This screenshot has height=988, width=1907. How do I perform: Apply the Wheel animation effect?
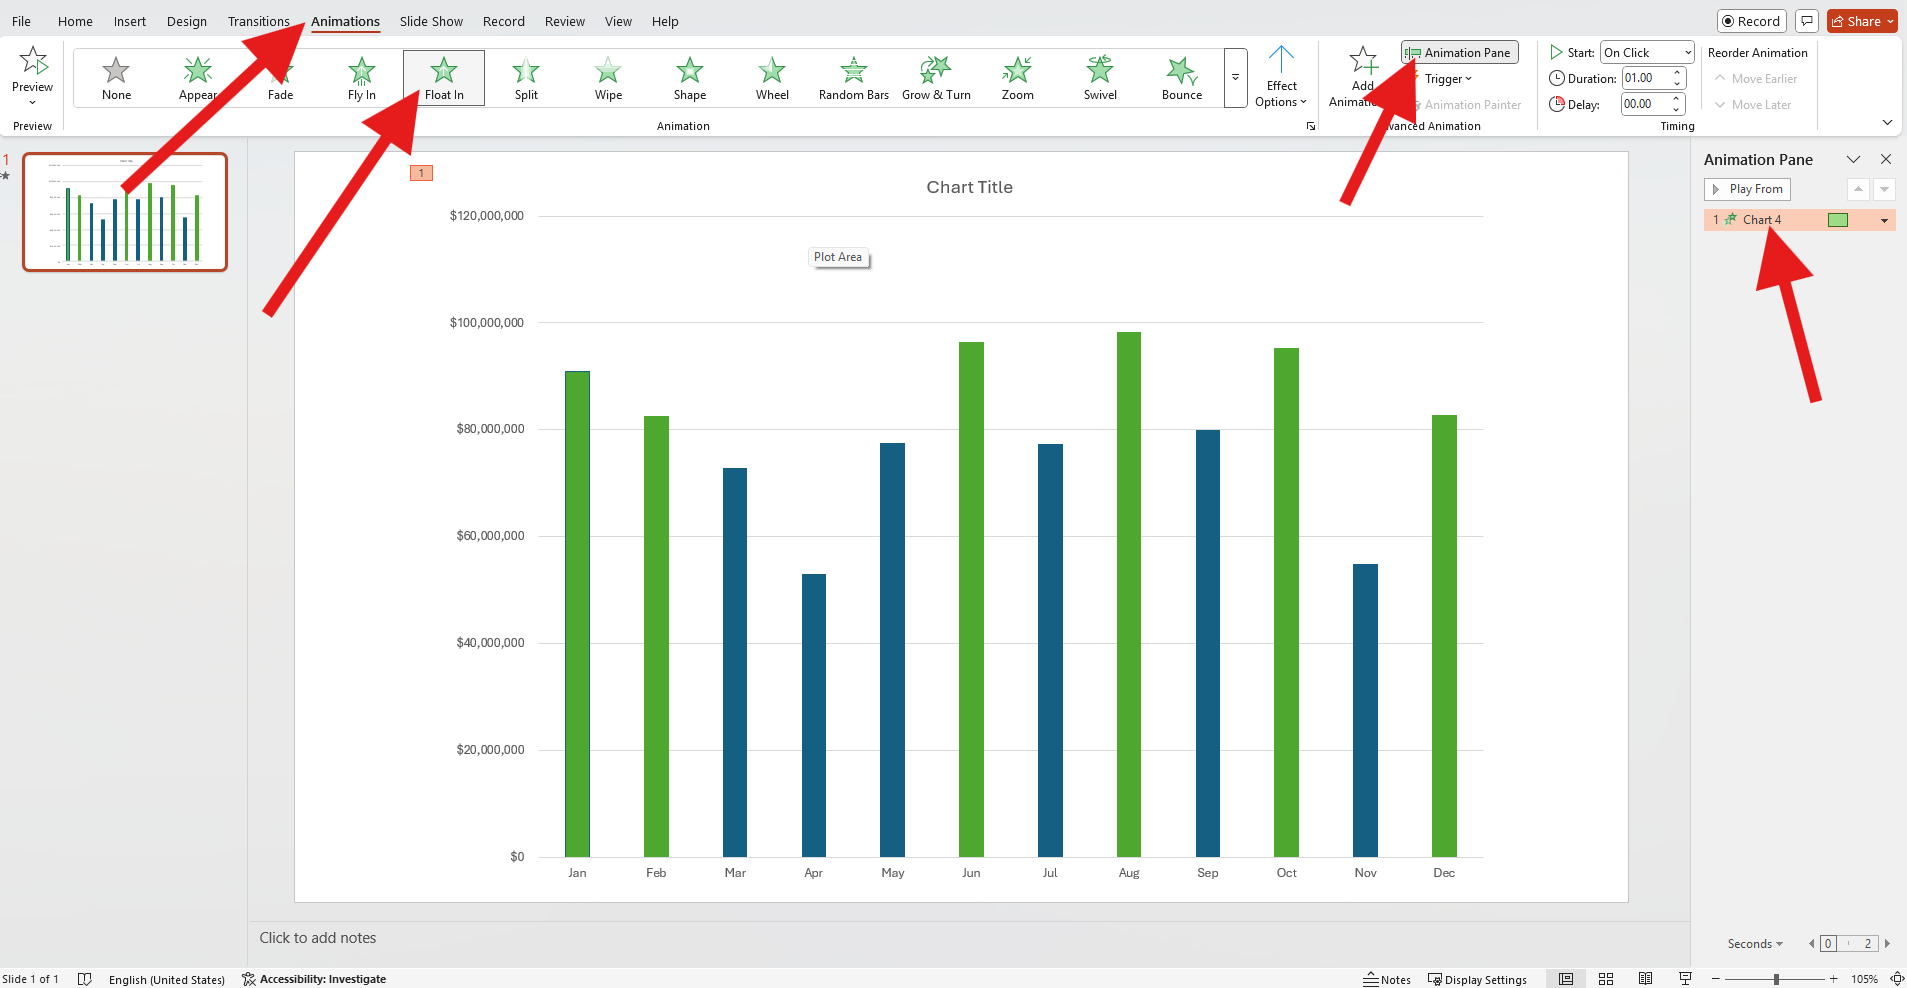(771, 77)
